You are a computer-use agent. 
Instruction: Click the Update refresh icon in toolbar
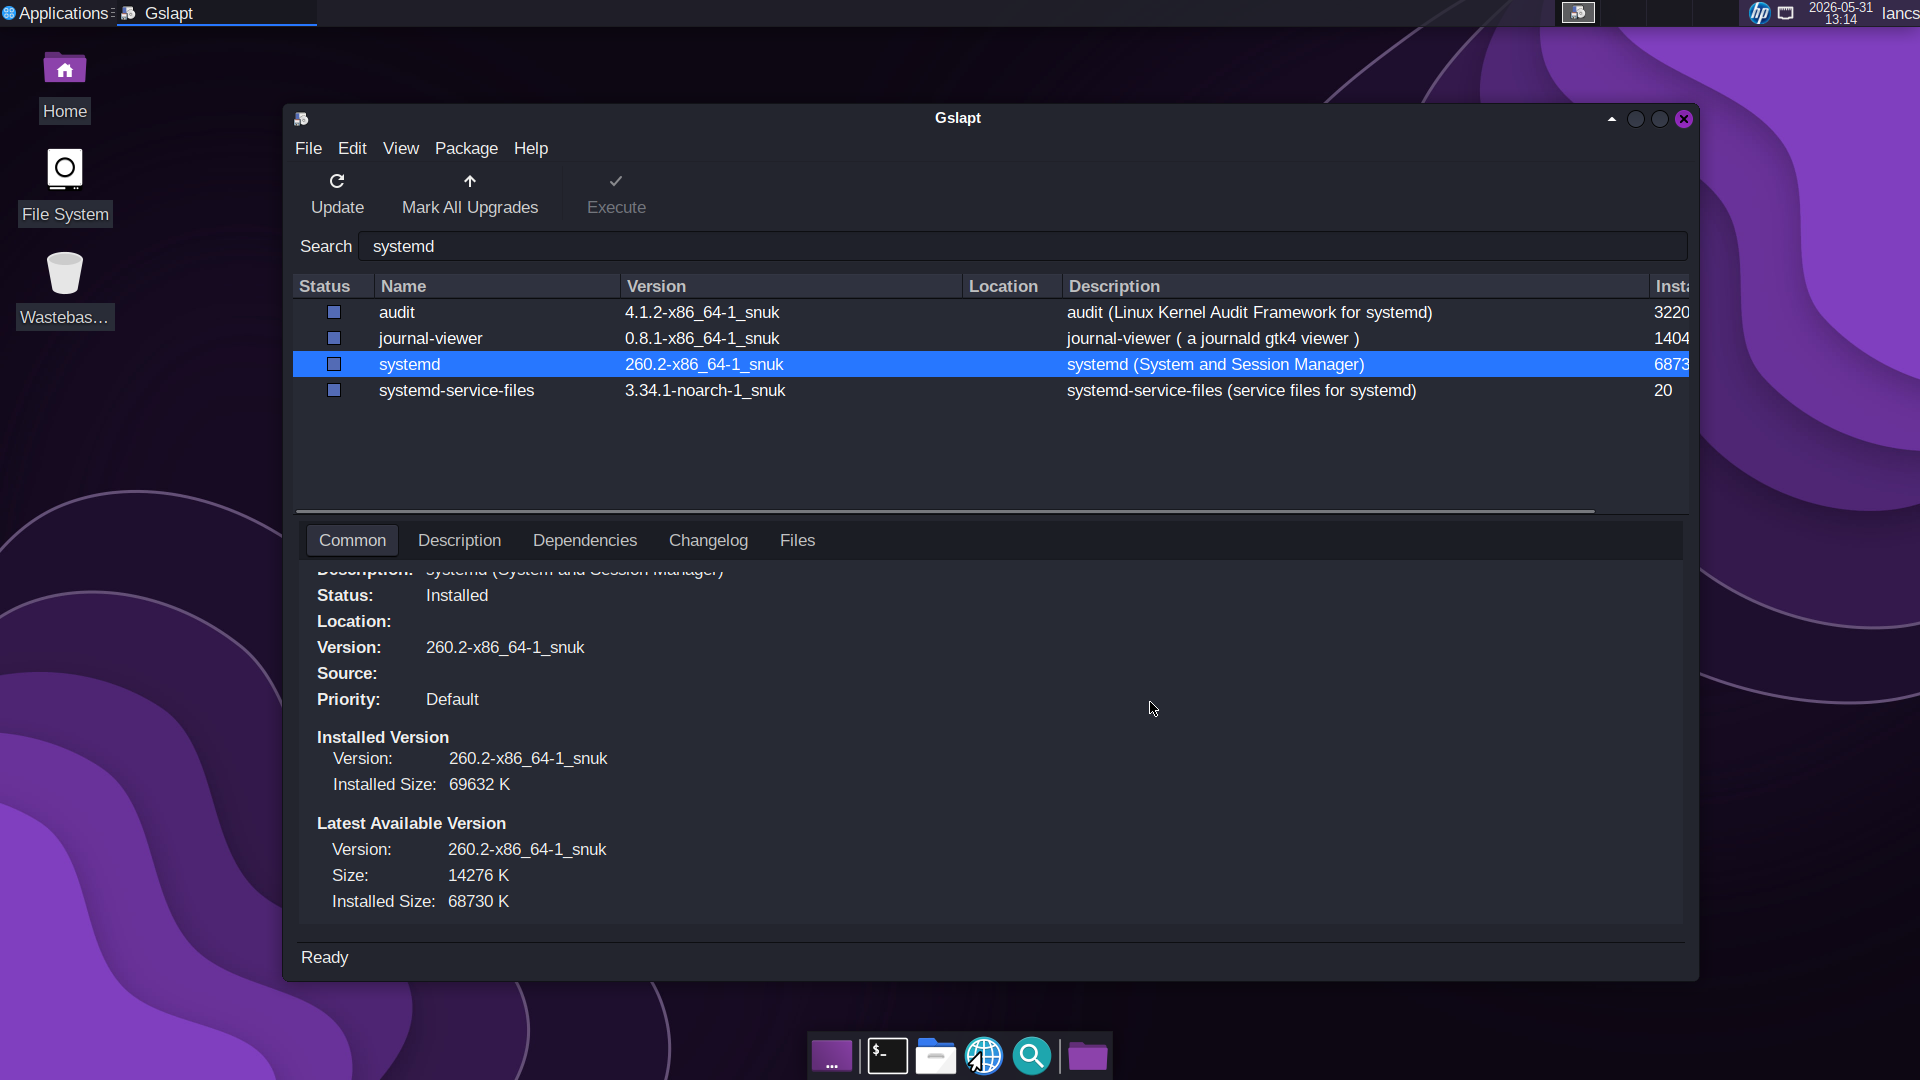(x=337, y=181)
